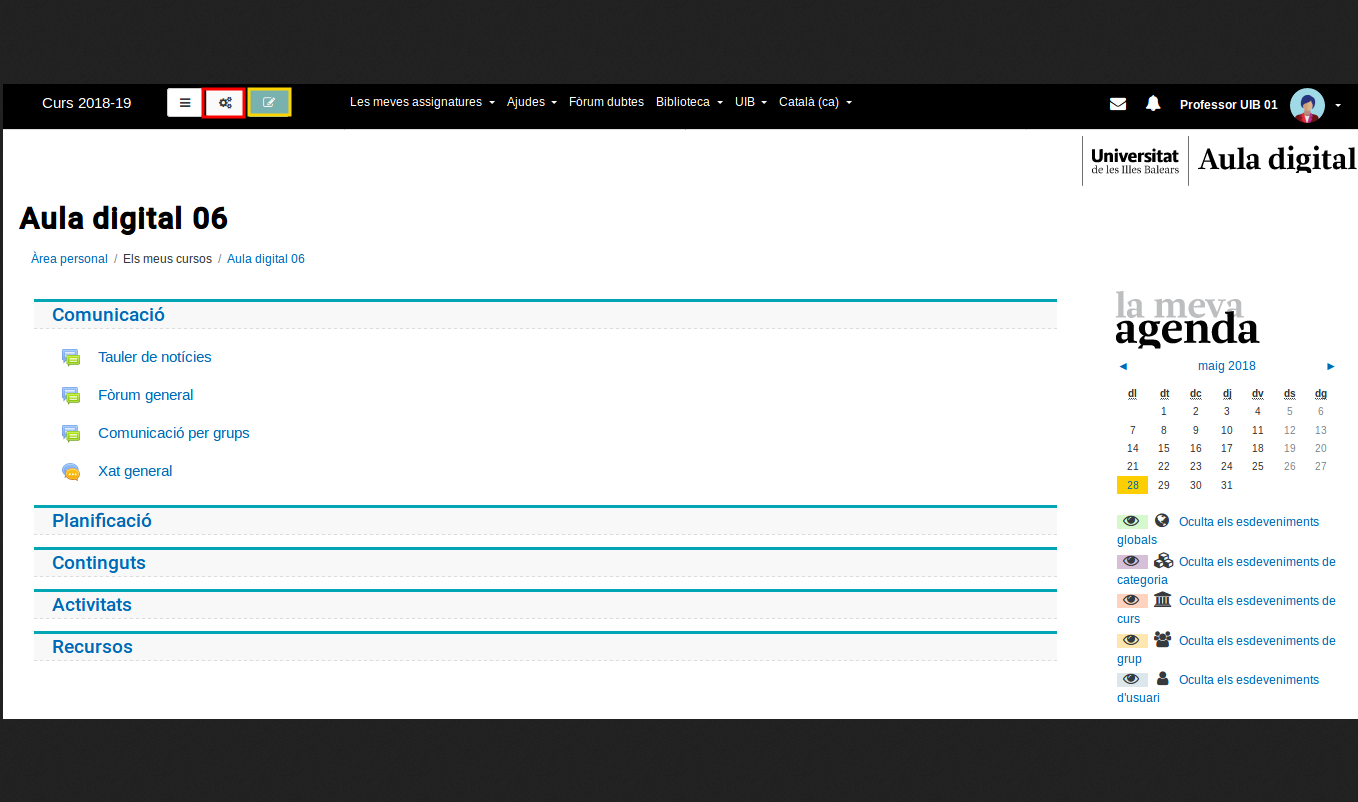Viewport: 1358px width, 802px height.
Task: Expand the user menu arrow beside avatar
Action: click(x=1338, y=105)
